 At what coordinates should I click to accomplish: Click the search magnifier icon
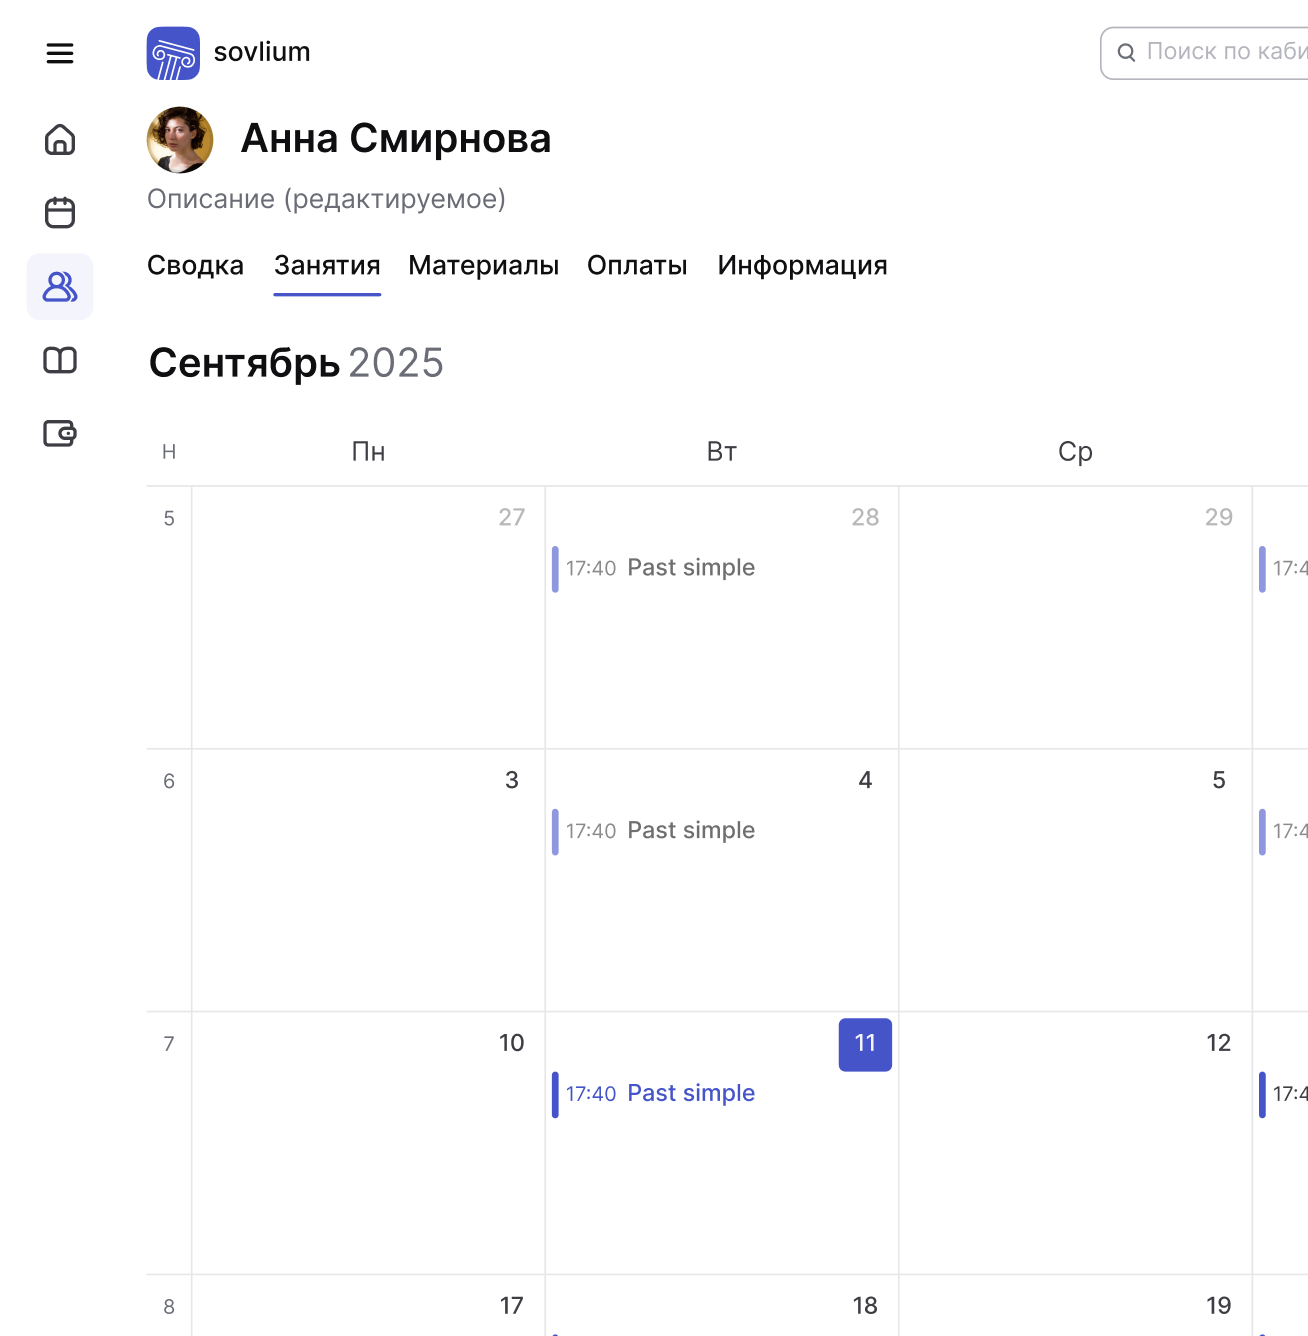coord(1126,53)
